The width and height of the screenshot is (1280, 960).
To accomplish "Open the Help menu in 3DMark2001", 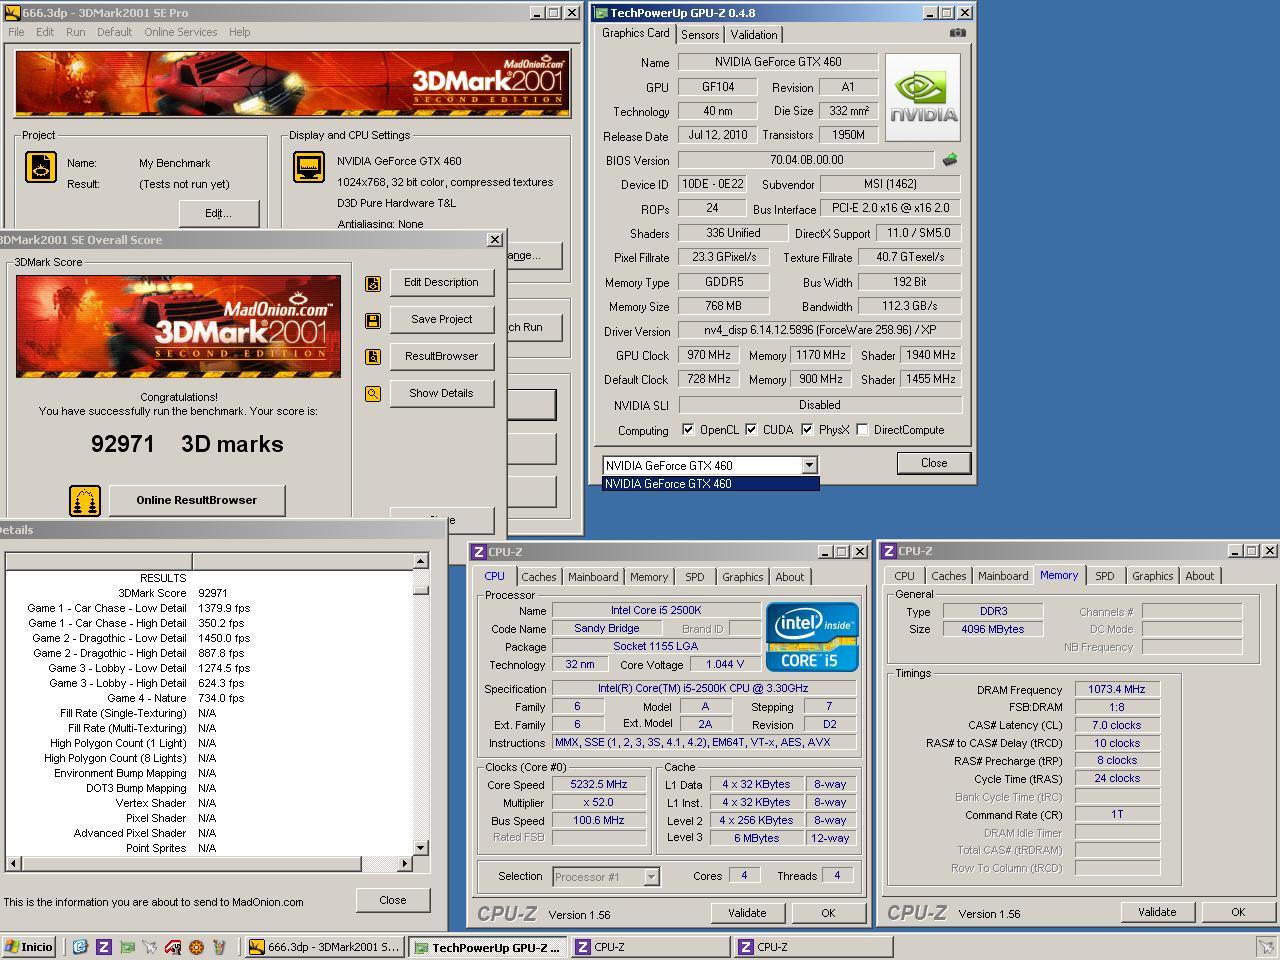I will 239,32.
